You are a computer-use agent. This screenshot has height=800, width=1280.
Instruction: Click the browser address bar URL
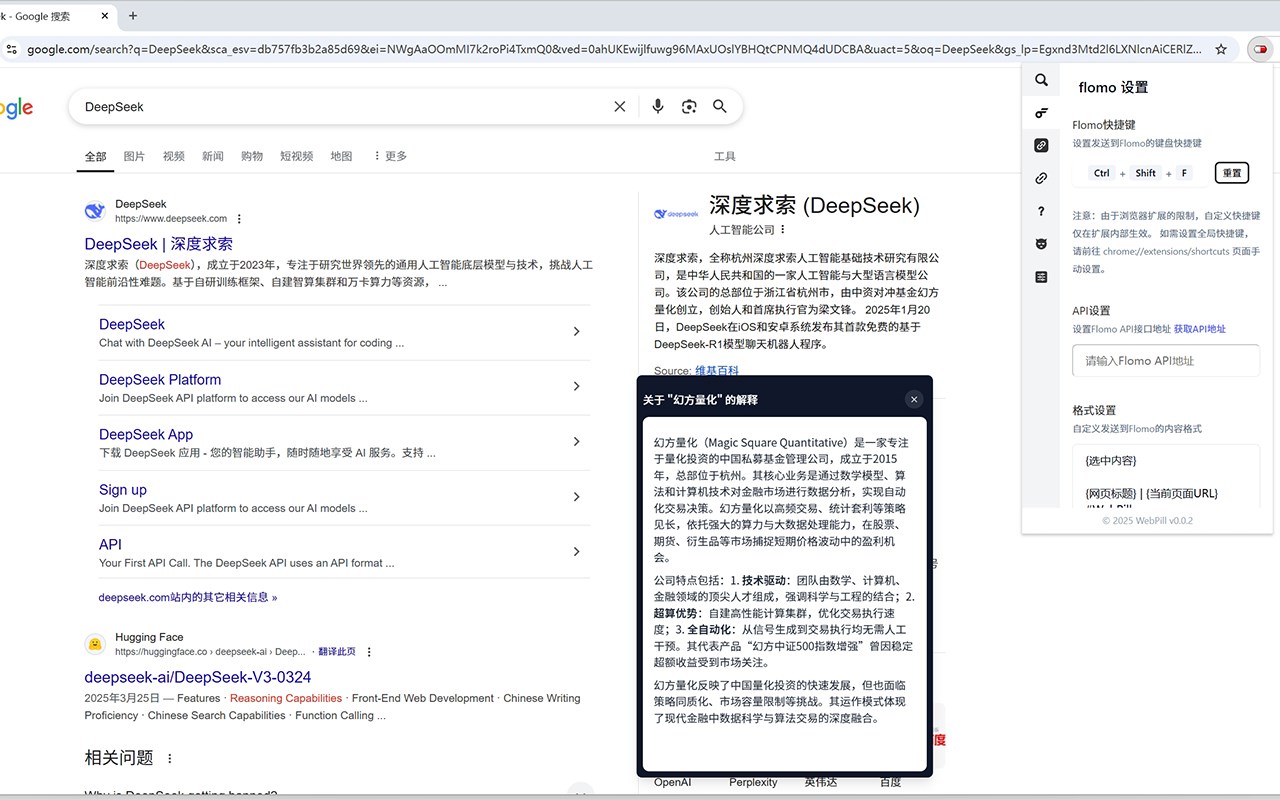pos(614,49)
